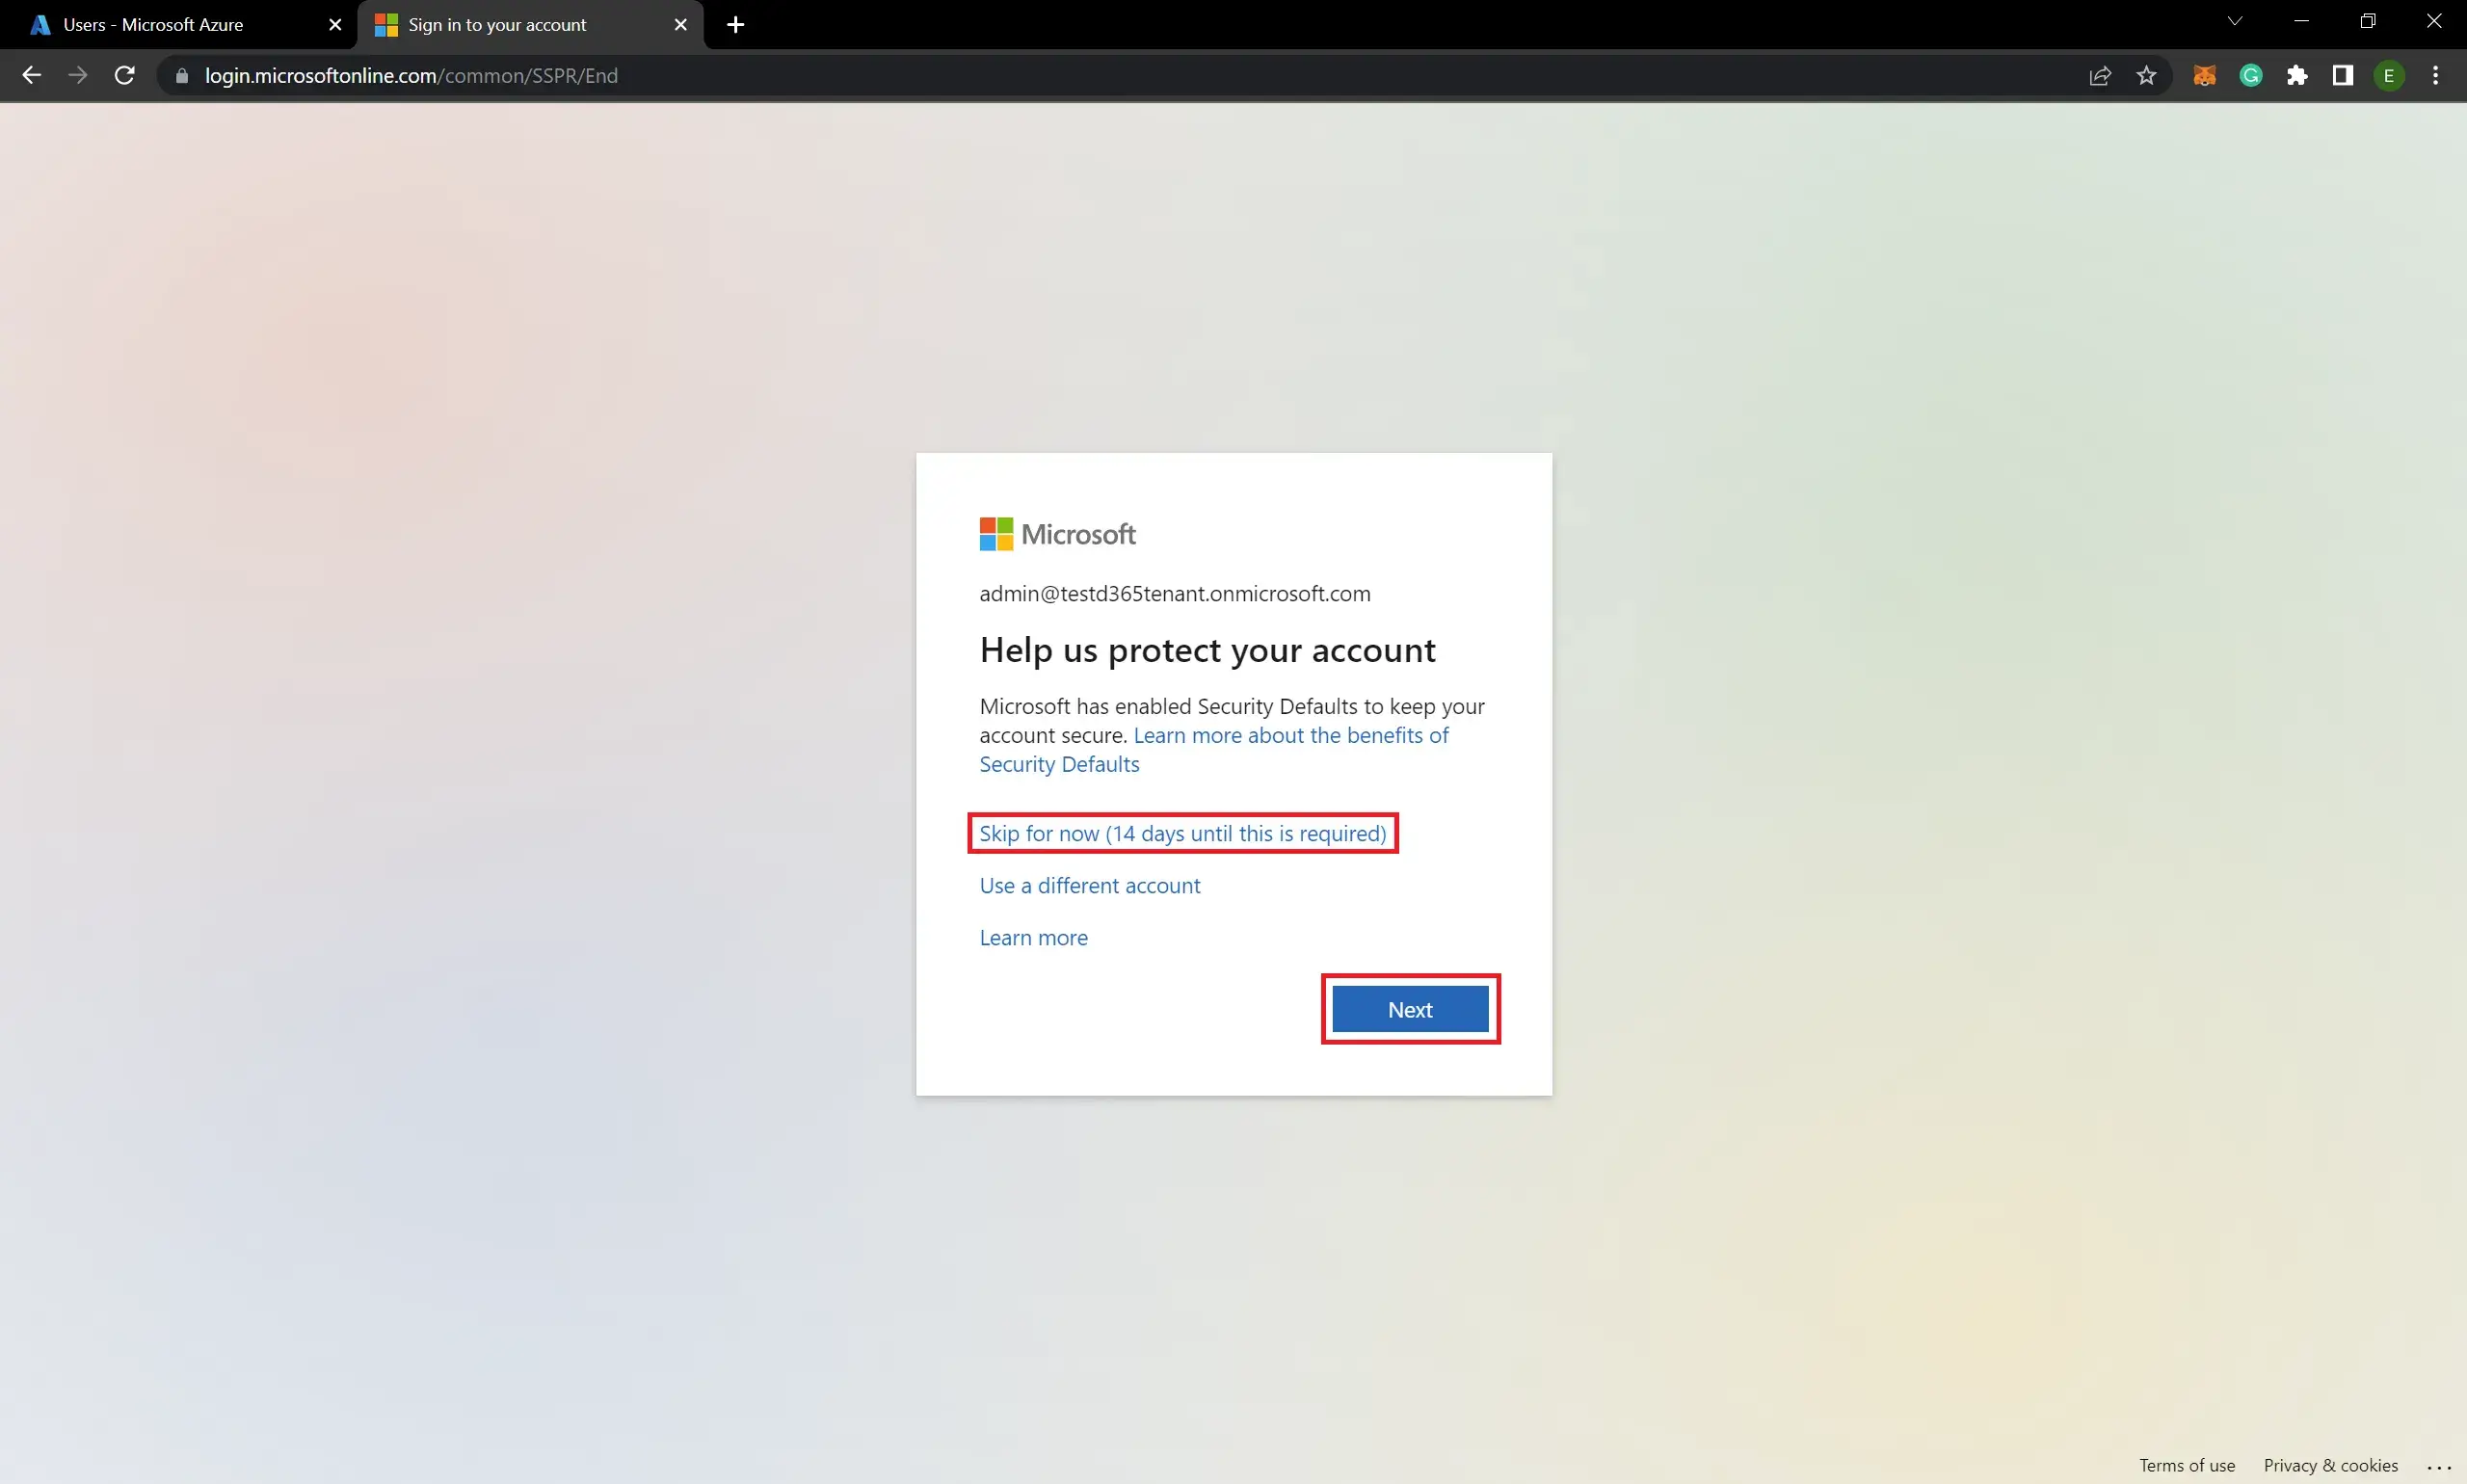Viewport: 2467px width, 1484px height.
Task: Open the Learn more link
Action: coord(1033,938)
